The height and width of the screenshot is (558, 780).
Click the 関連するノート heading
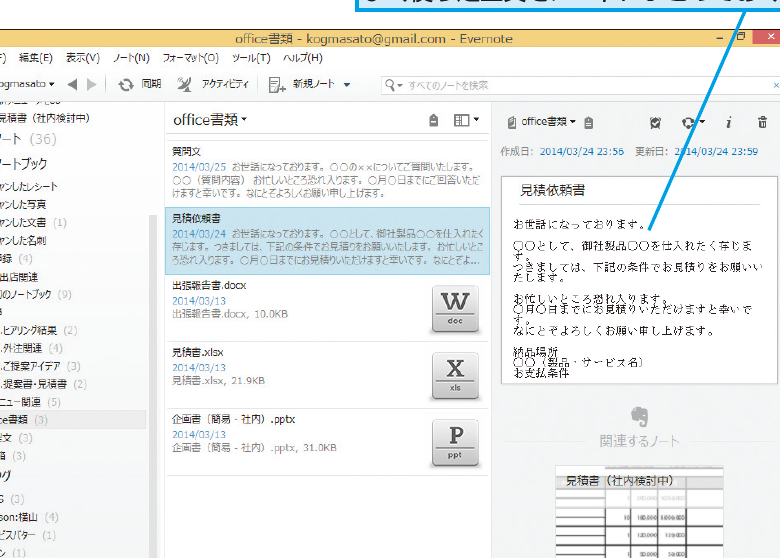[639, 441]
